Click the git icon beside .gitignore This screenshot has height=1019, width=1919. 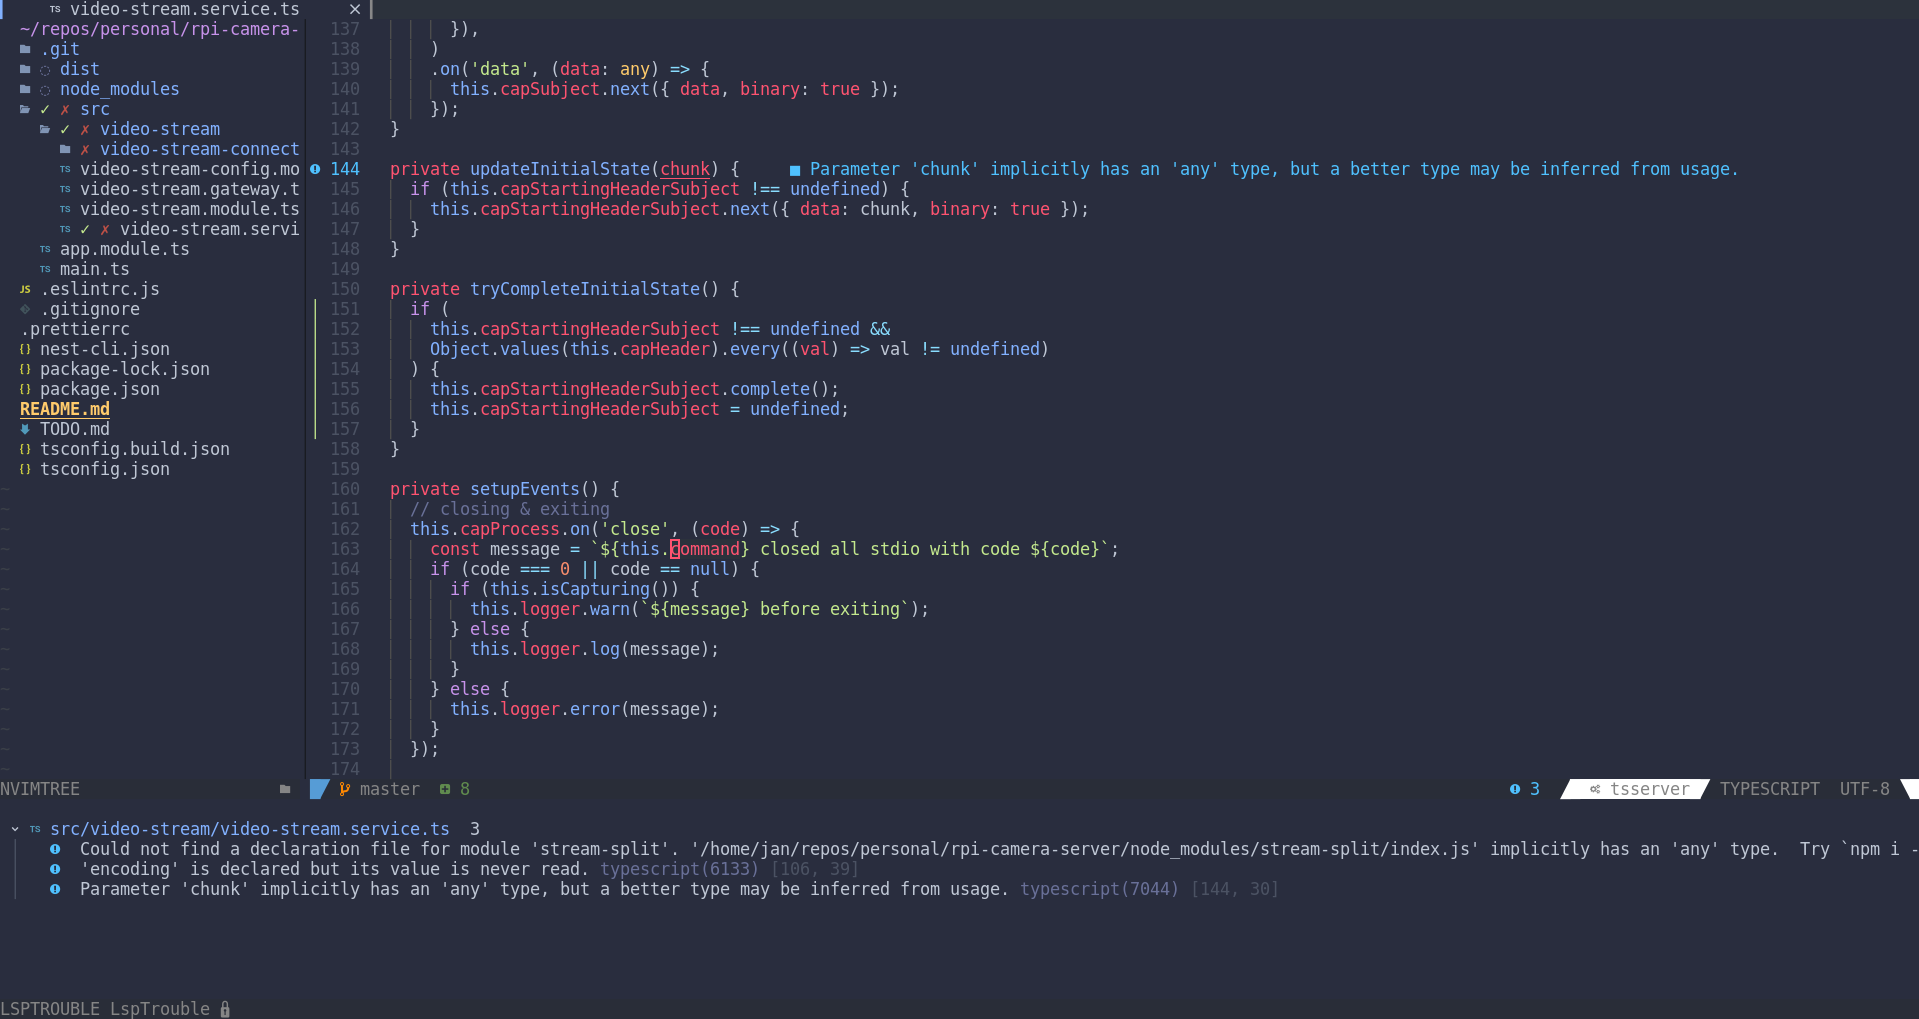[x=25, y=309]
